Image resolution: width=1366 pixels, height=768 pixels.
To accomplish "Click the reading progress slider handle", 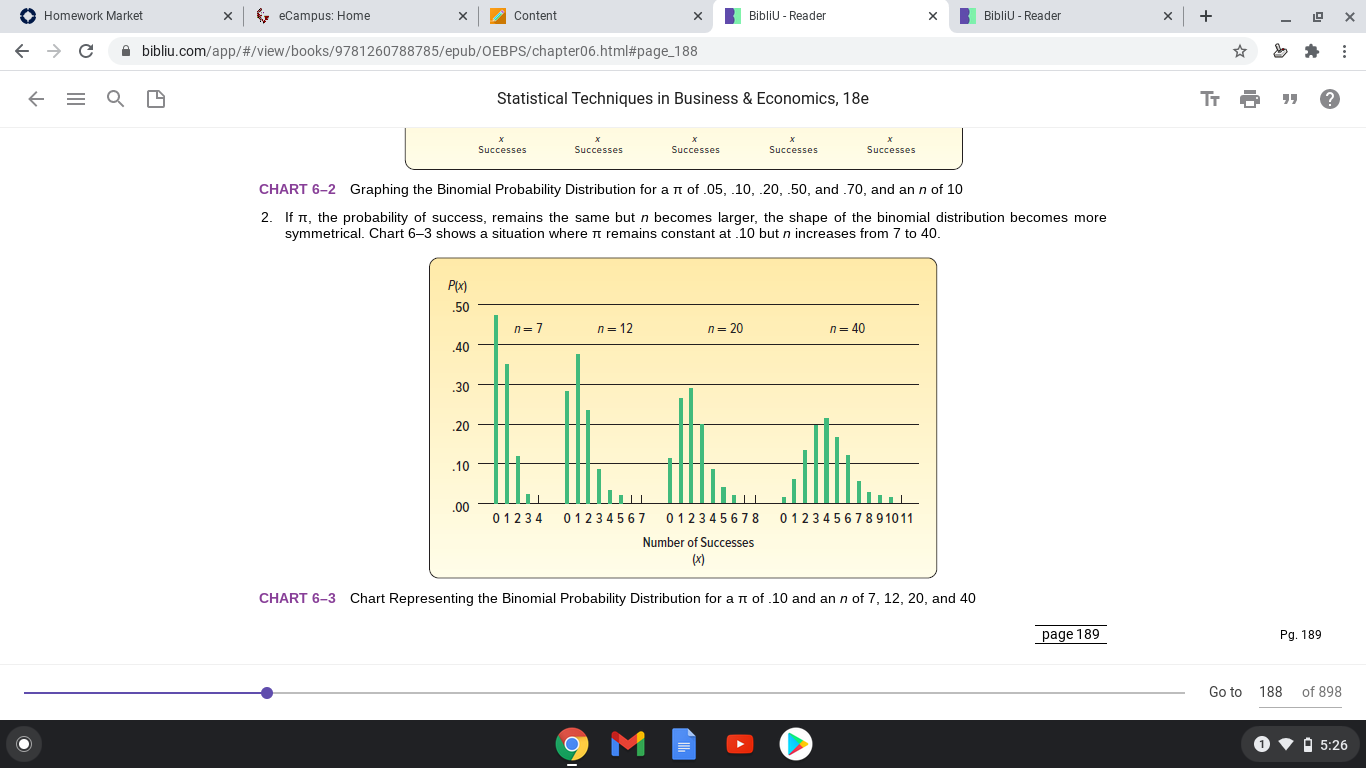I will pos(267,693).
